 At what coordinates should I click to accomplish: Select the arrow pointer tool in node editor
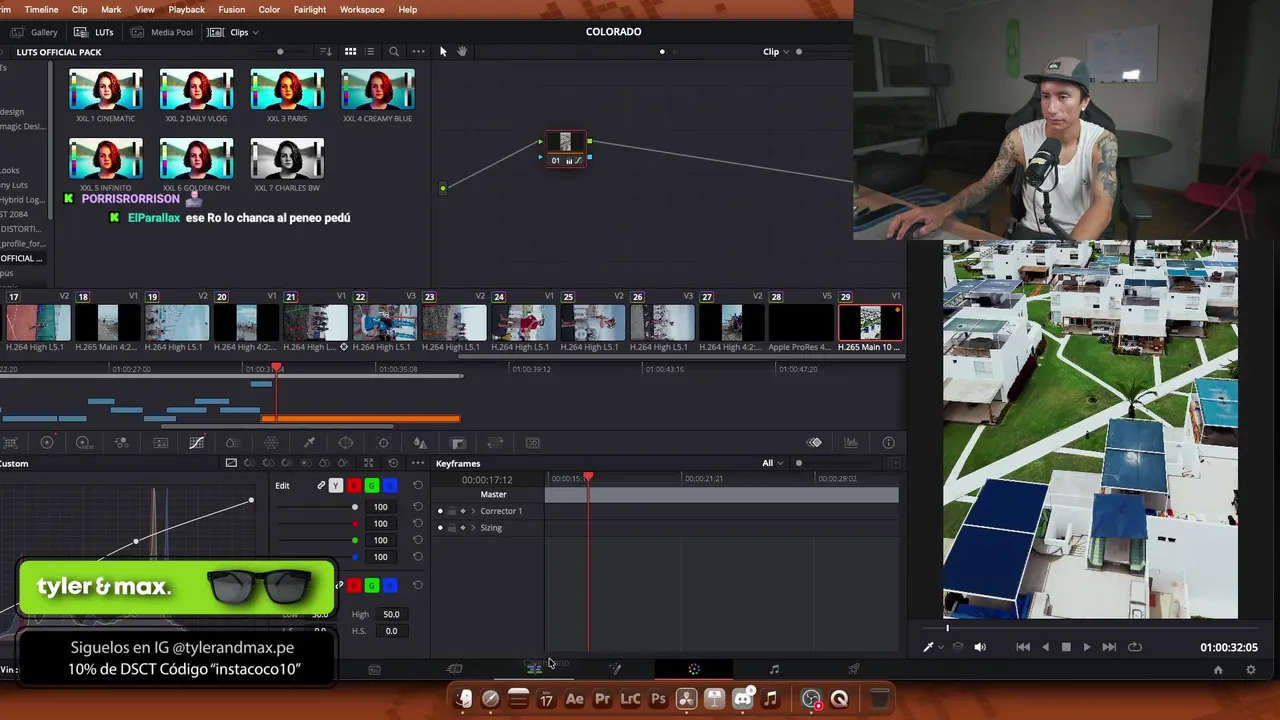(443, 51)
